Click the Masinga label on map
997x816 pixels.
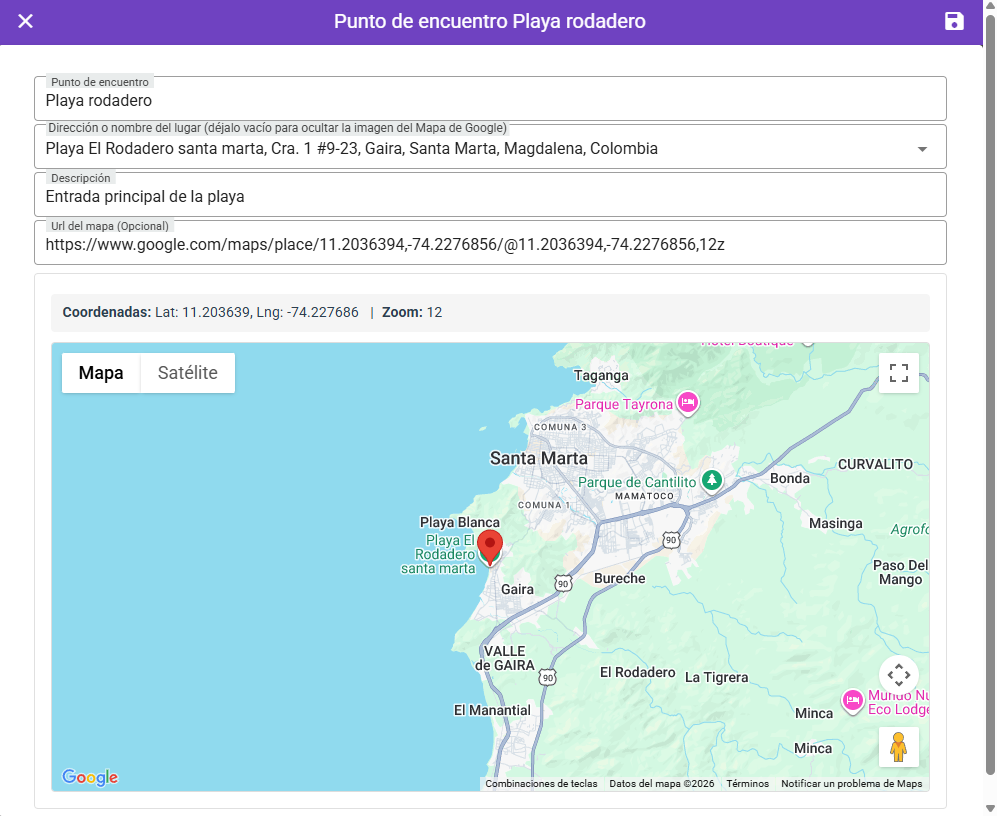point(835,523)
